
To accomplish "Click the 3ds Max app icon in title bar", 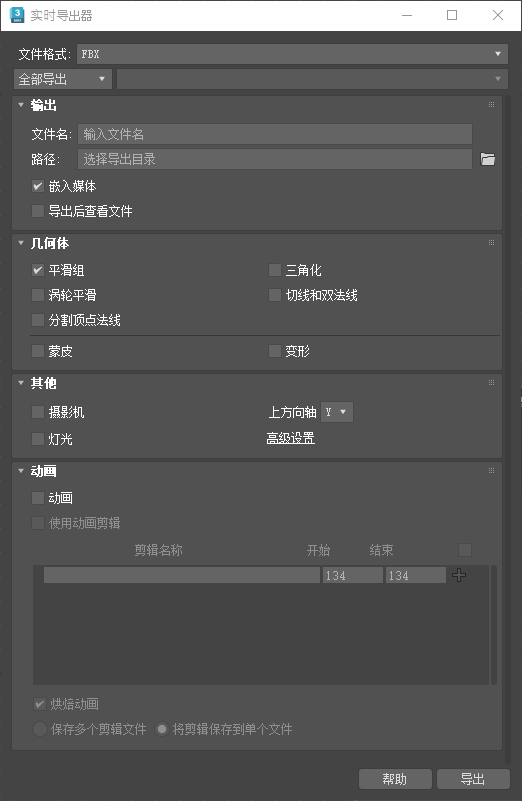I will pyautogui.click(x=17, y=15).
